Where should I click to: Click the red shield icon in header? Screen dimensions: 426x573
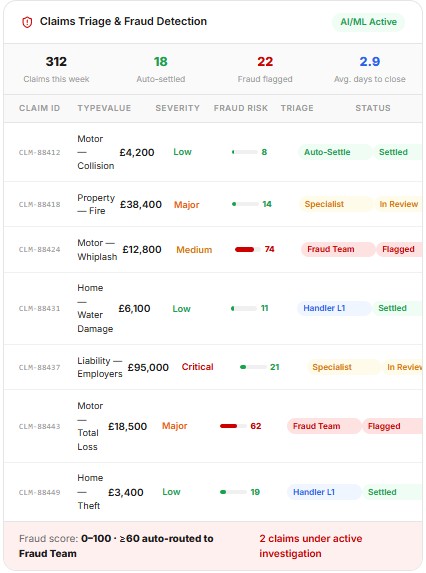(27, 22)
